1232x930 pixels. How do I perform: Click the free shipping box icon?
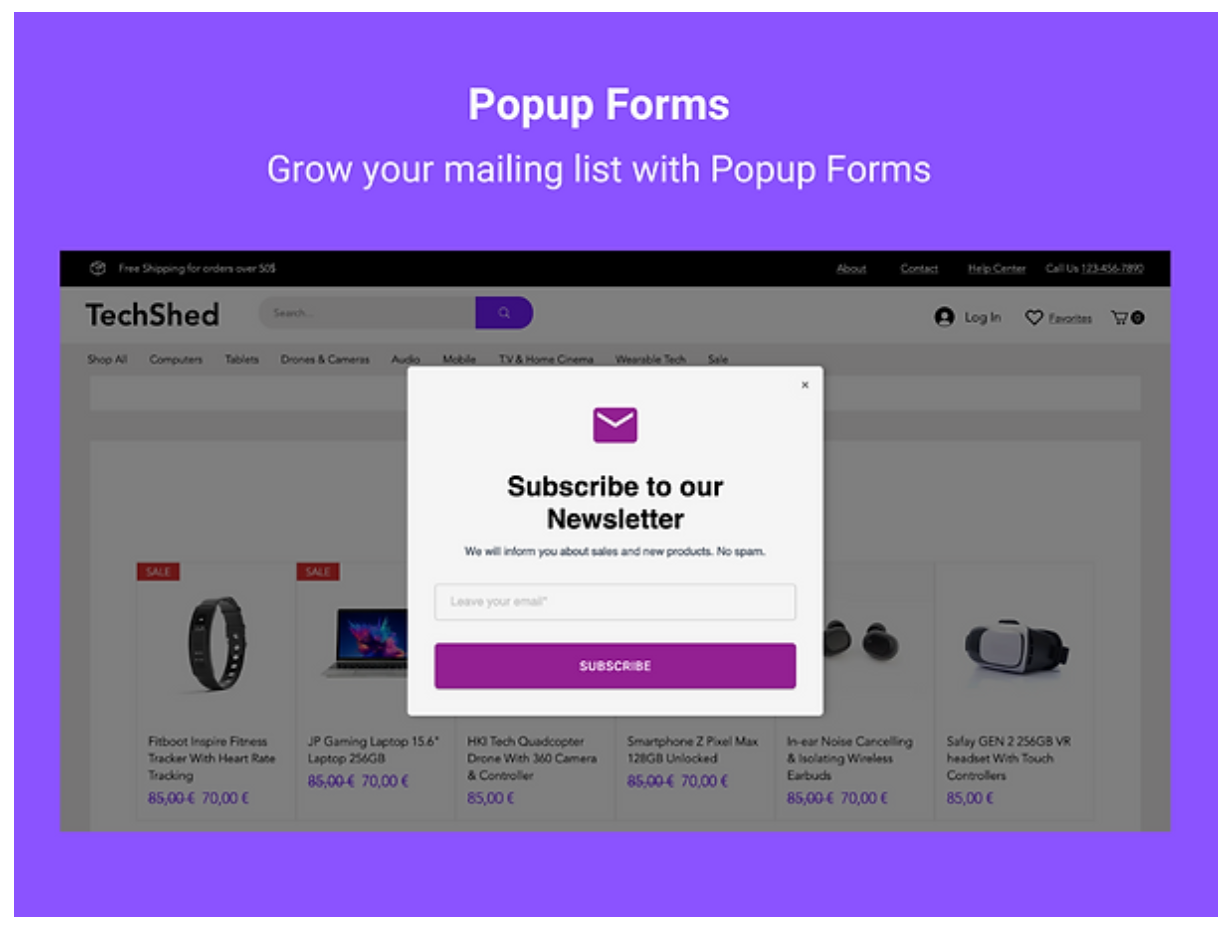point(98,268)
